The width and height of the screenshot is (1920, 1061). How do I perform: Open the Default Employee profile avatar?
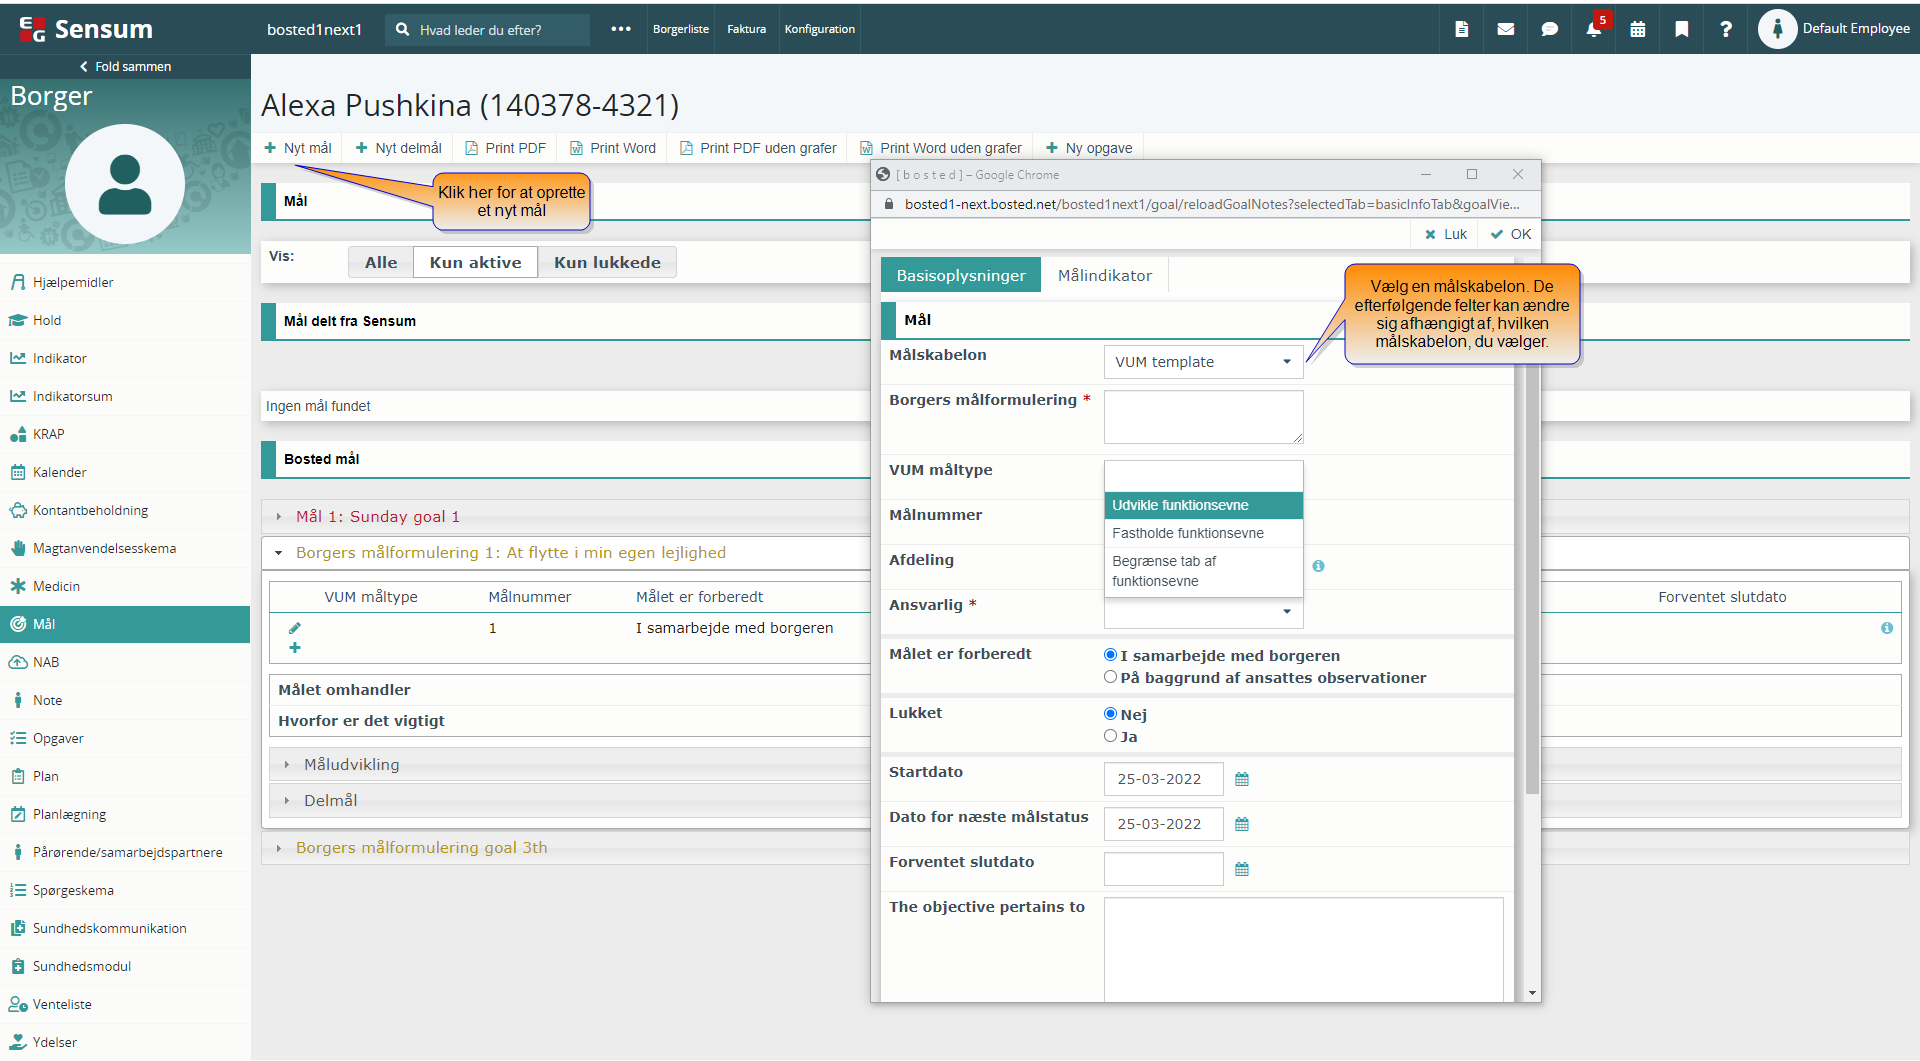point(1777,29)
